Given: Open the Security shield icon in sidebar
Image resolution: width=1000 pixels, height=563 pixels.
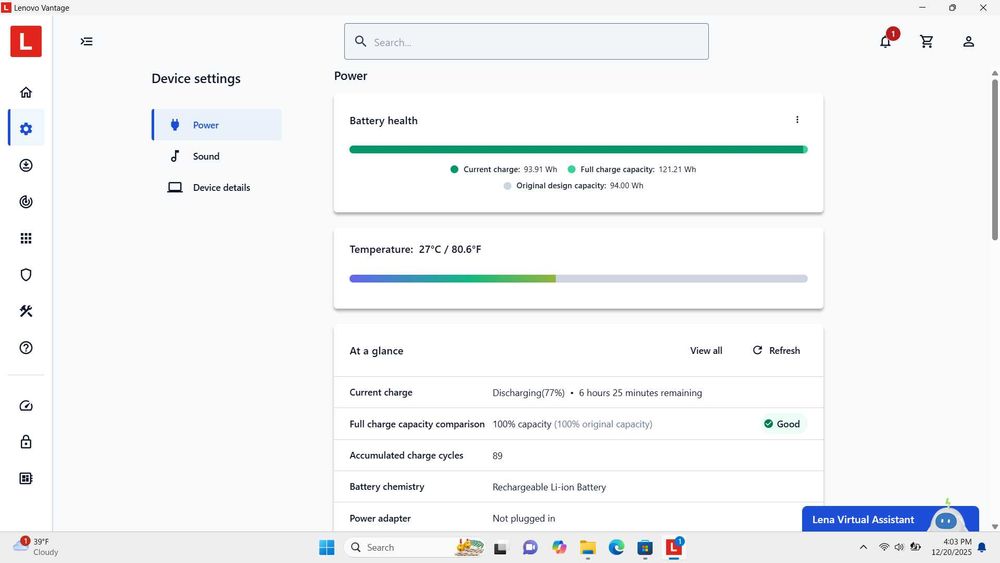Looking at the screenshot, I should [x=26, y=275].
